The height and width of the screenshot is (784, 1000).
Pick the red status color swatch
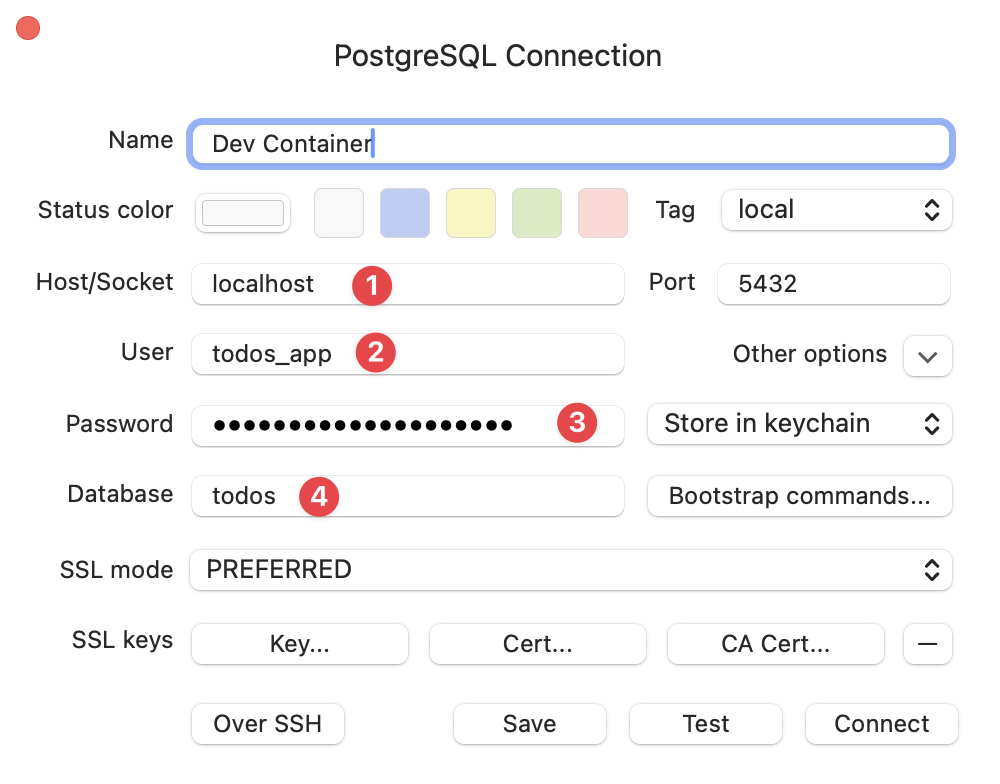pyautogui.click(x=603, y=213)
